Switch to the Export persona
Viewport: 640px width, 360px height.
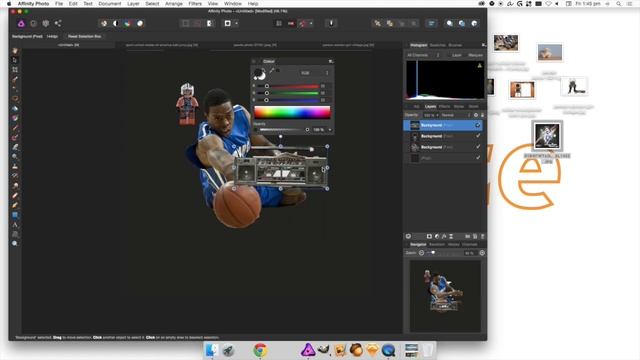coord(58,24)
